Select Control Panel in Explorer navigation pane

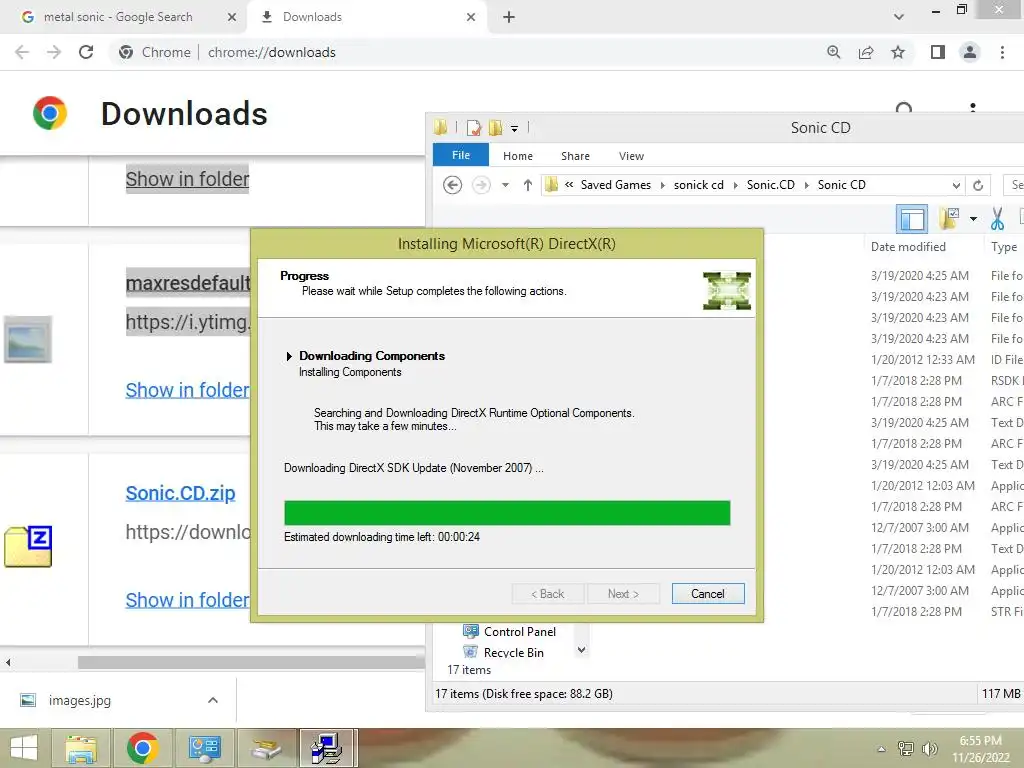point(509,632)
